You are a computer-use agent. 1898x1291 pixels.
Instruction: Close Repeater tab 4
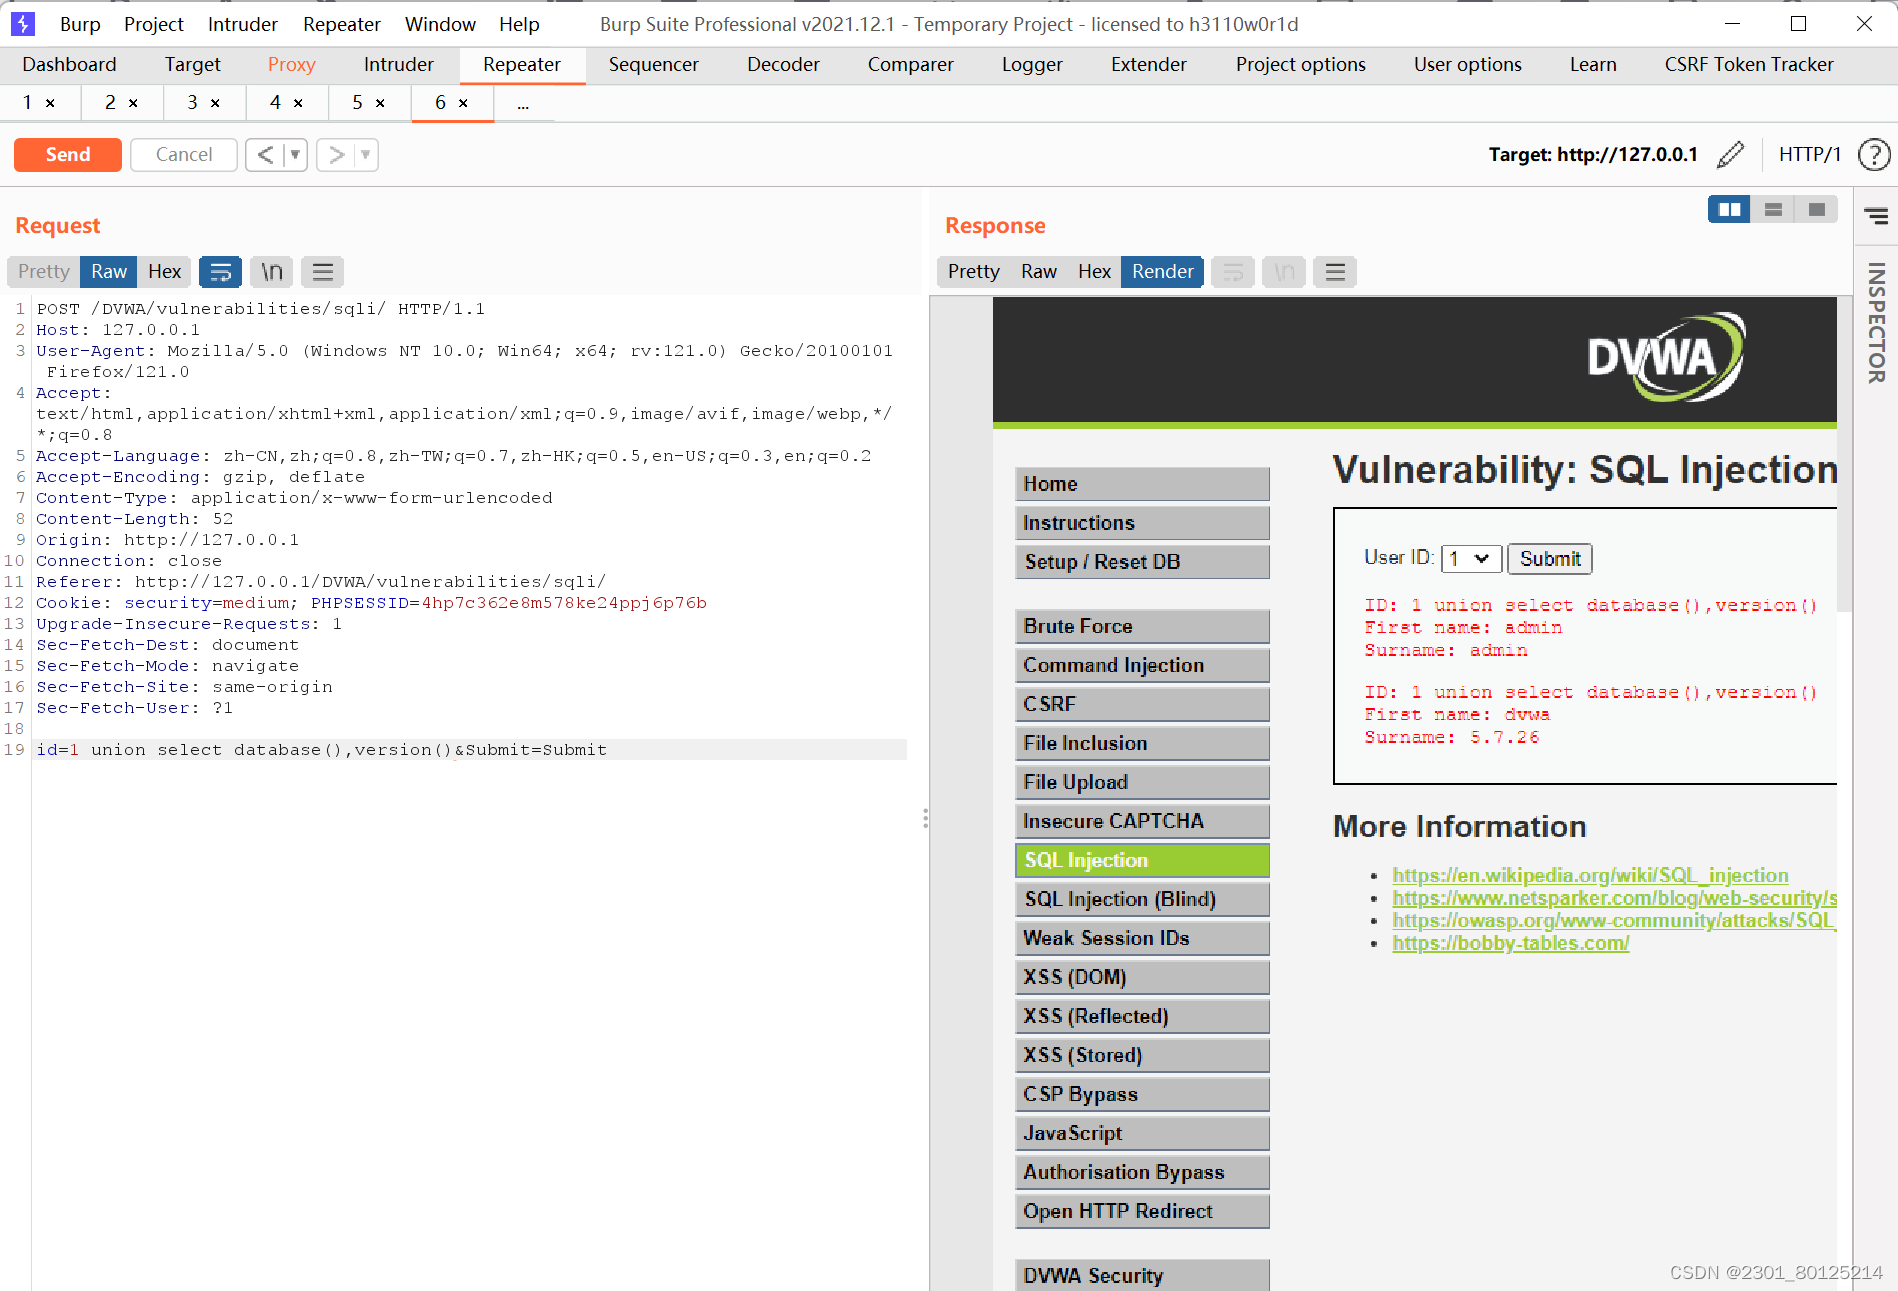[298, 103]
